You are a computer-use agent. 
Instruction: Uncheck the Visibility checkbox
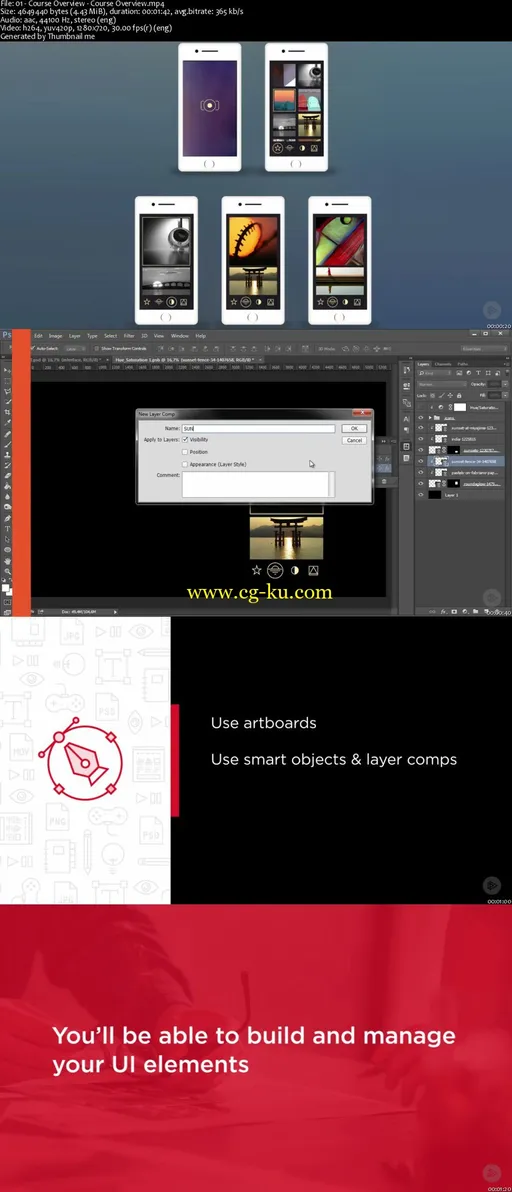tap(185, 439)
